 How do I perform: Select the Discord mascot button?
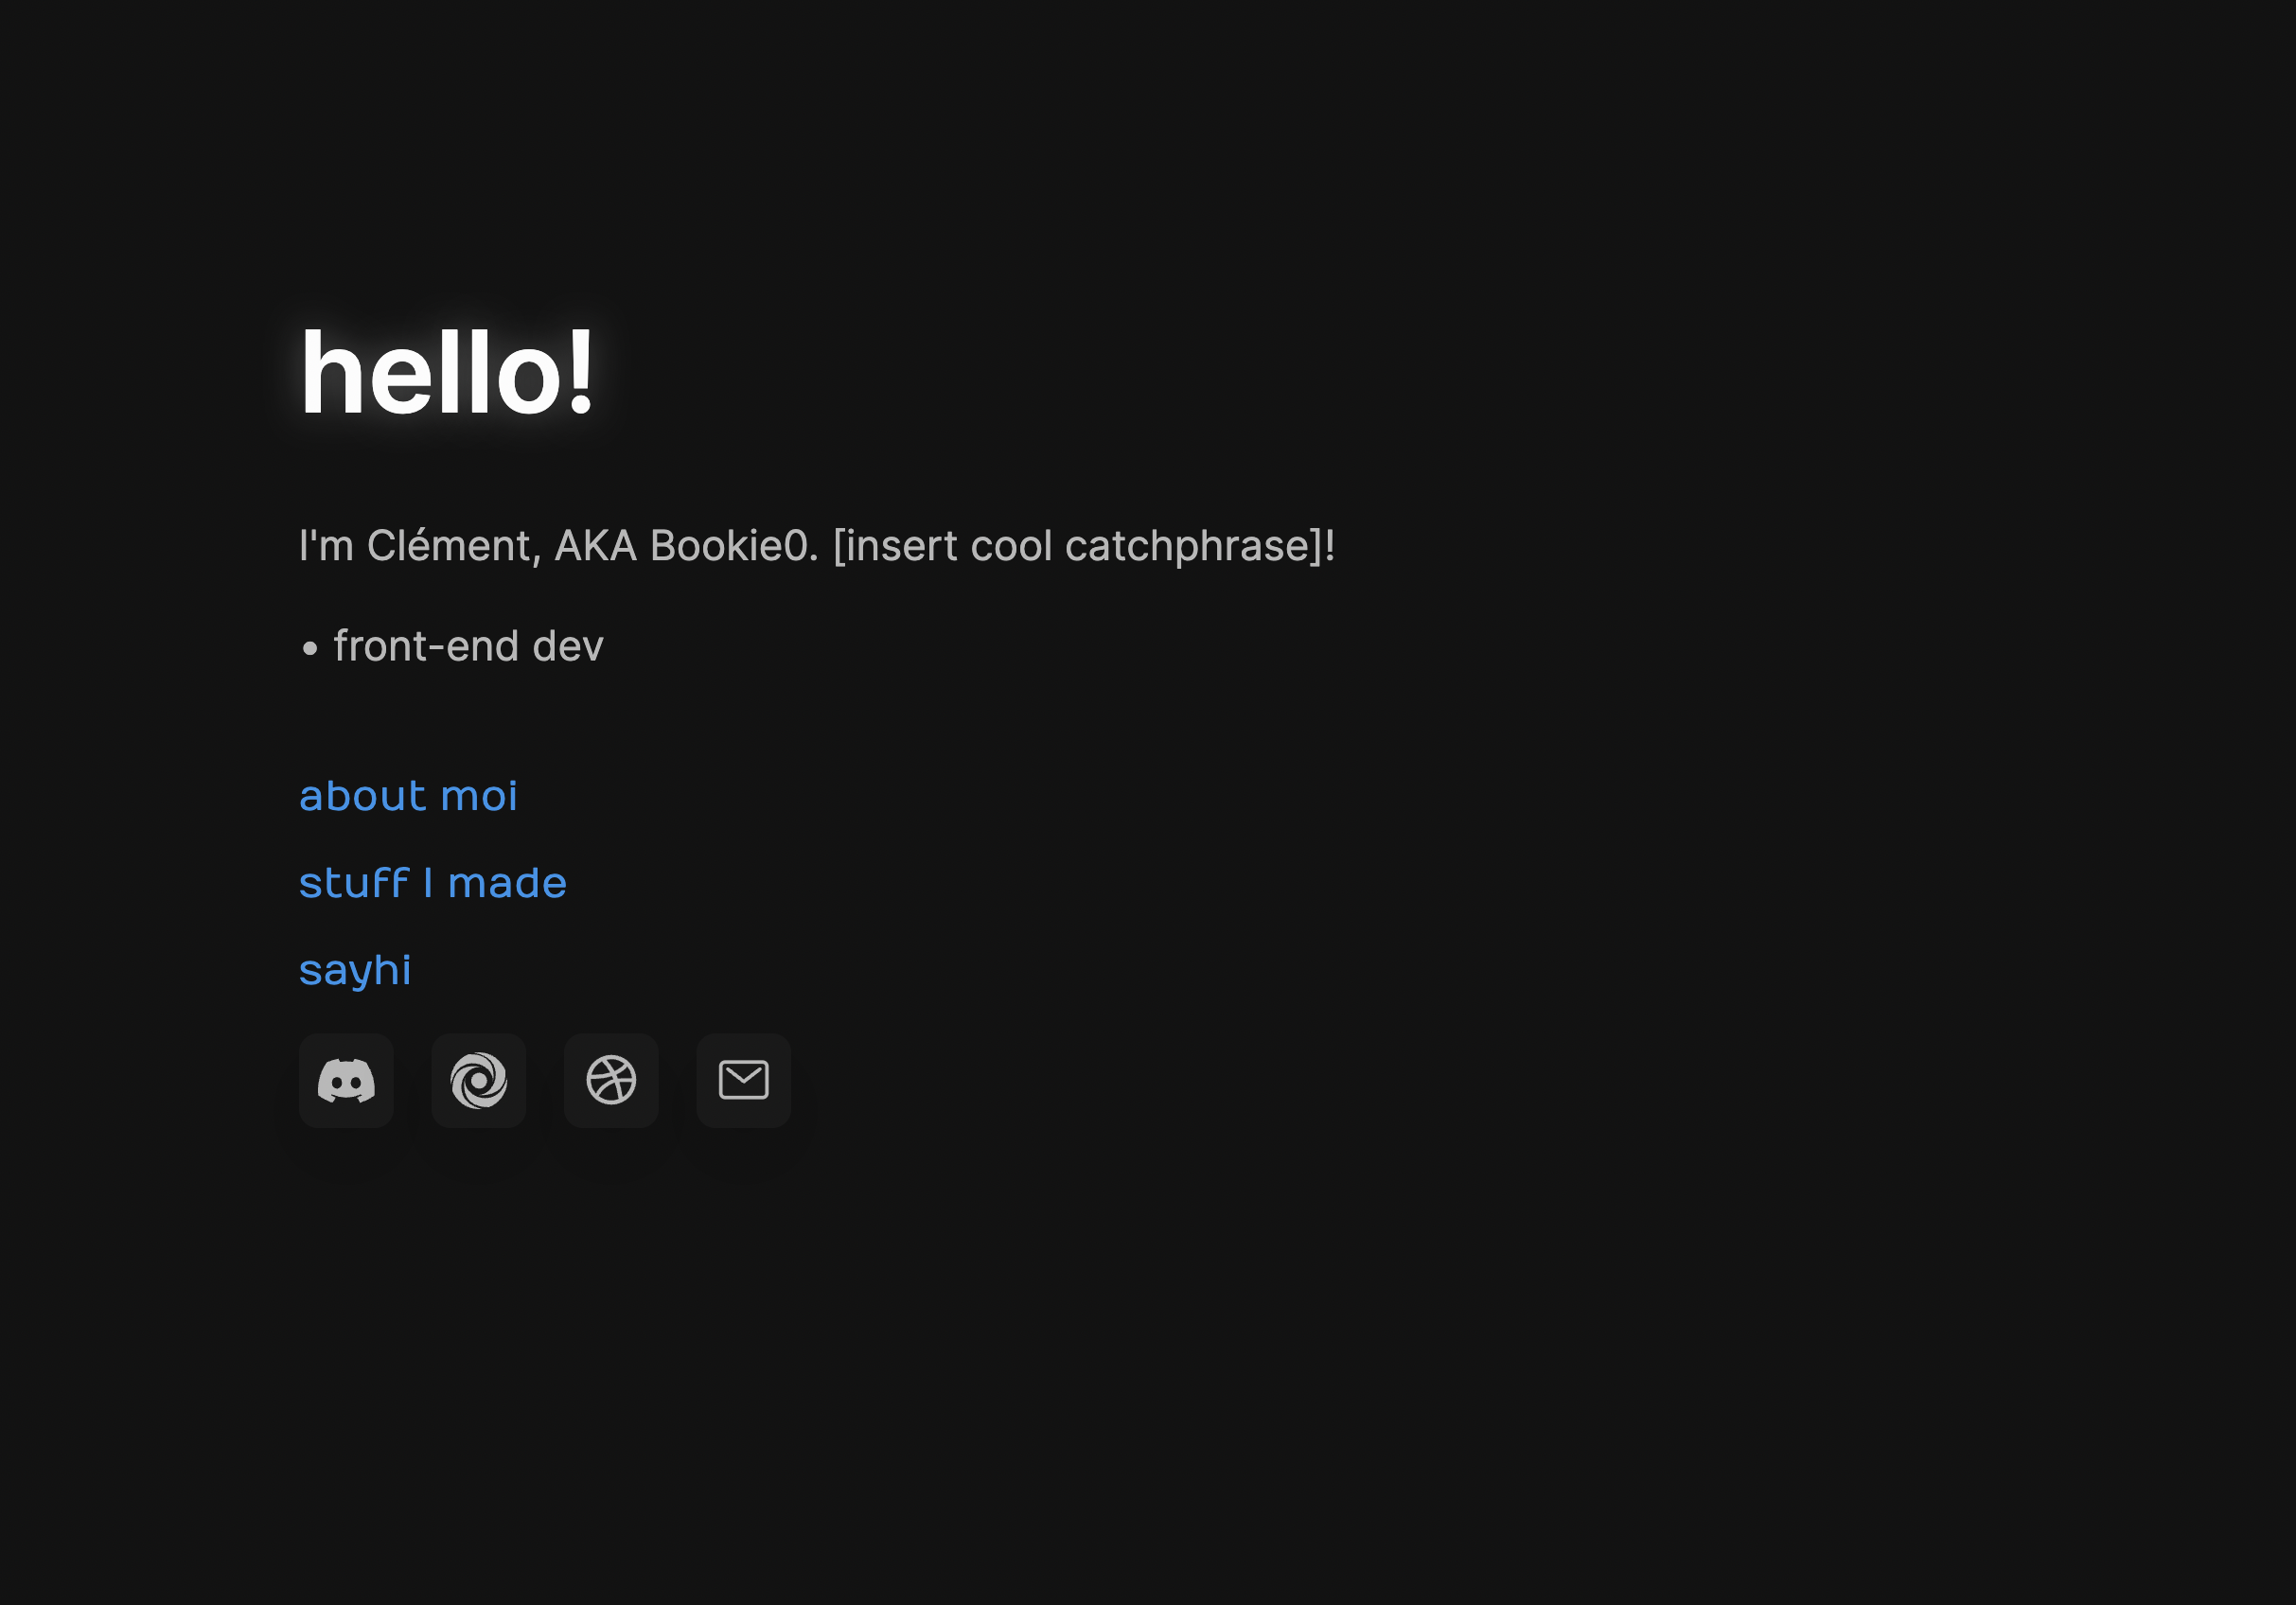tap(346, 1081)
